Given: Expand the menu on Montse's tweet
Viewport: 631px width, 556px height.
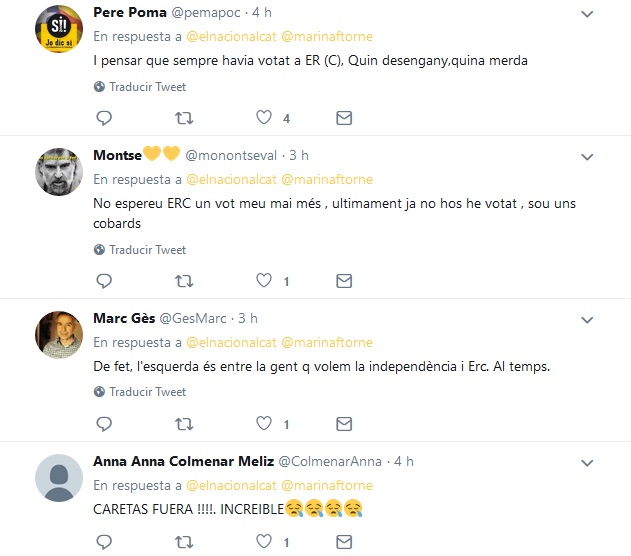Looking at the screenshot, I should click(x=588, y=157).
